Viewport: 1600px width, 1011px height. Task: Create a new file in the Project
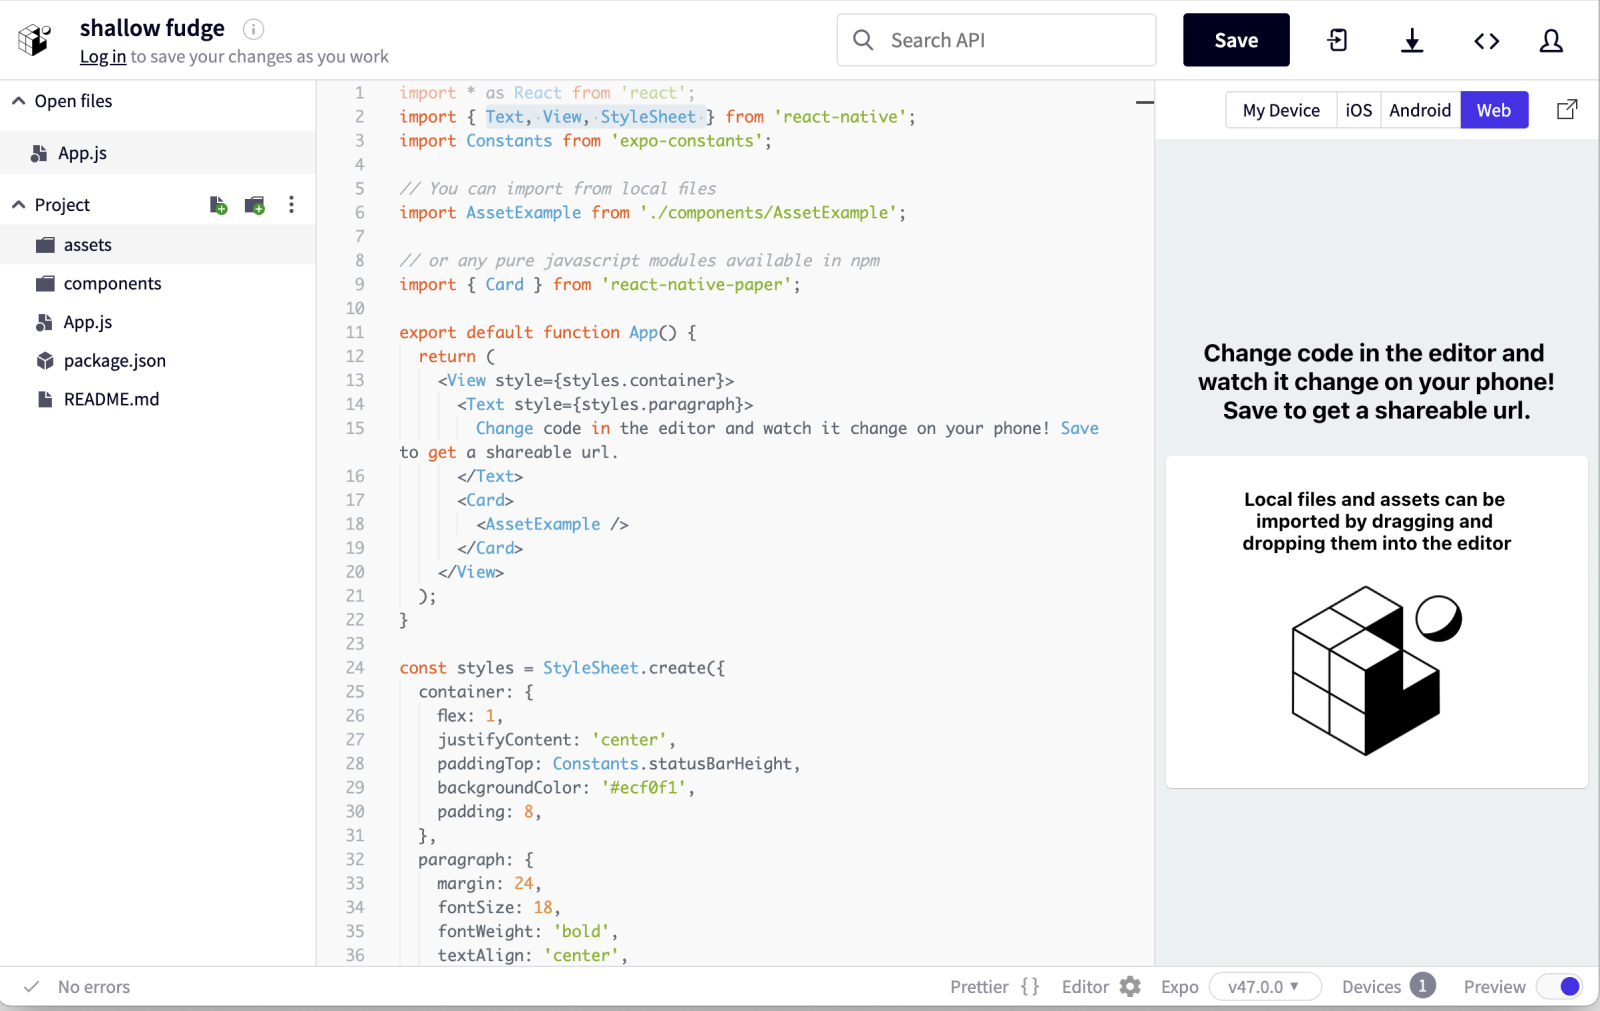click(x=218, y=204)
